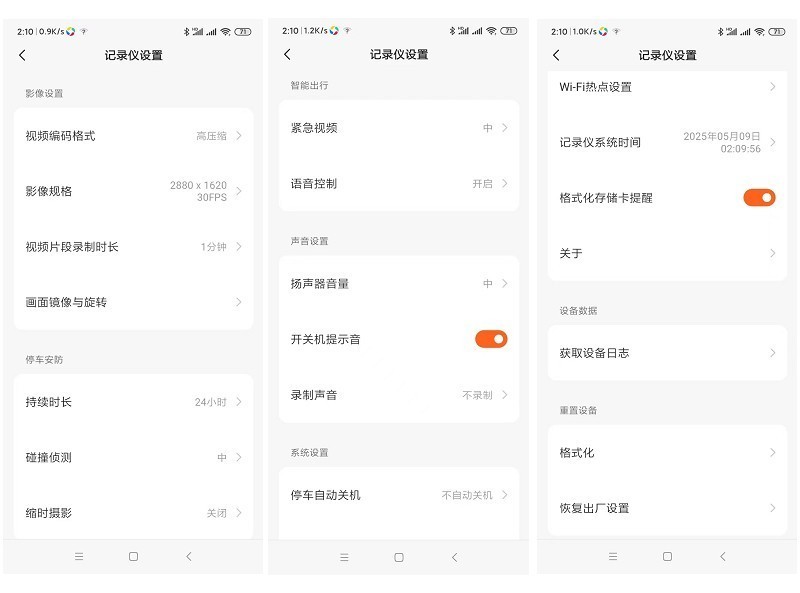This screenshot has height=593, width=800.
Task: Select 恢复出厂设置 to reset the device
Action: (667, 508)
